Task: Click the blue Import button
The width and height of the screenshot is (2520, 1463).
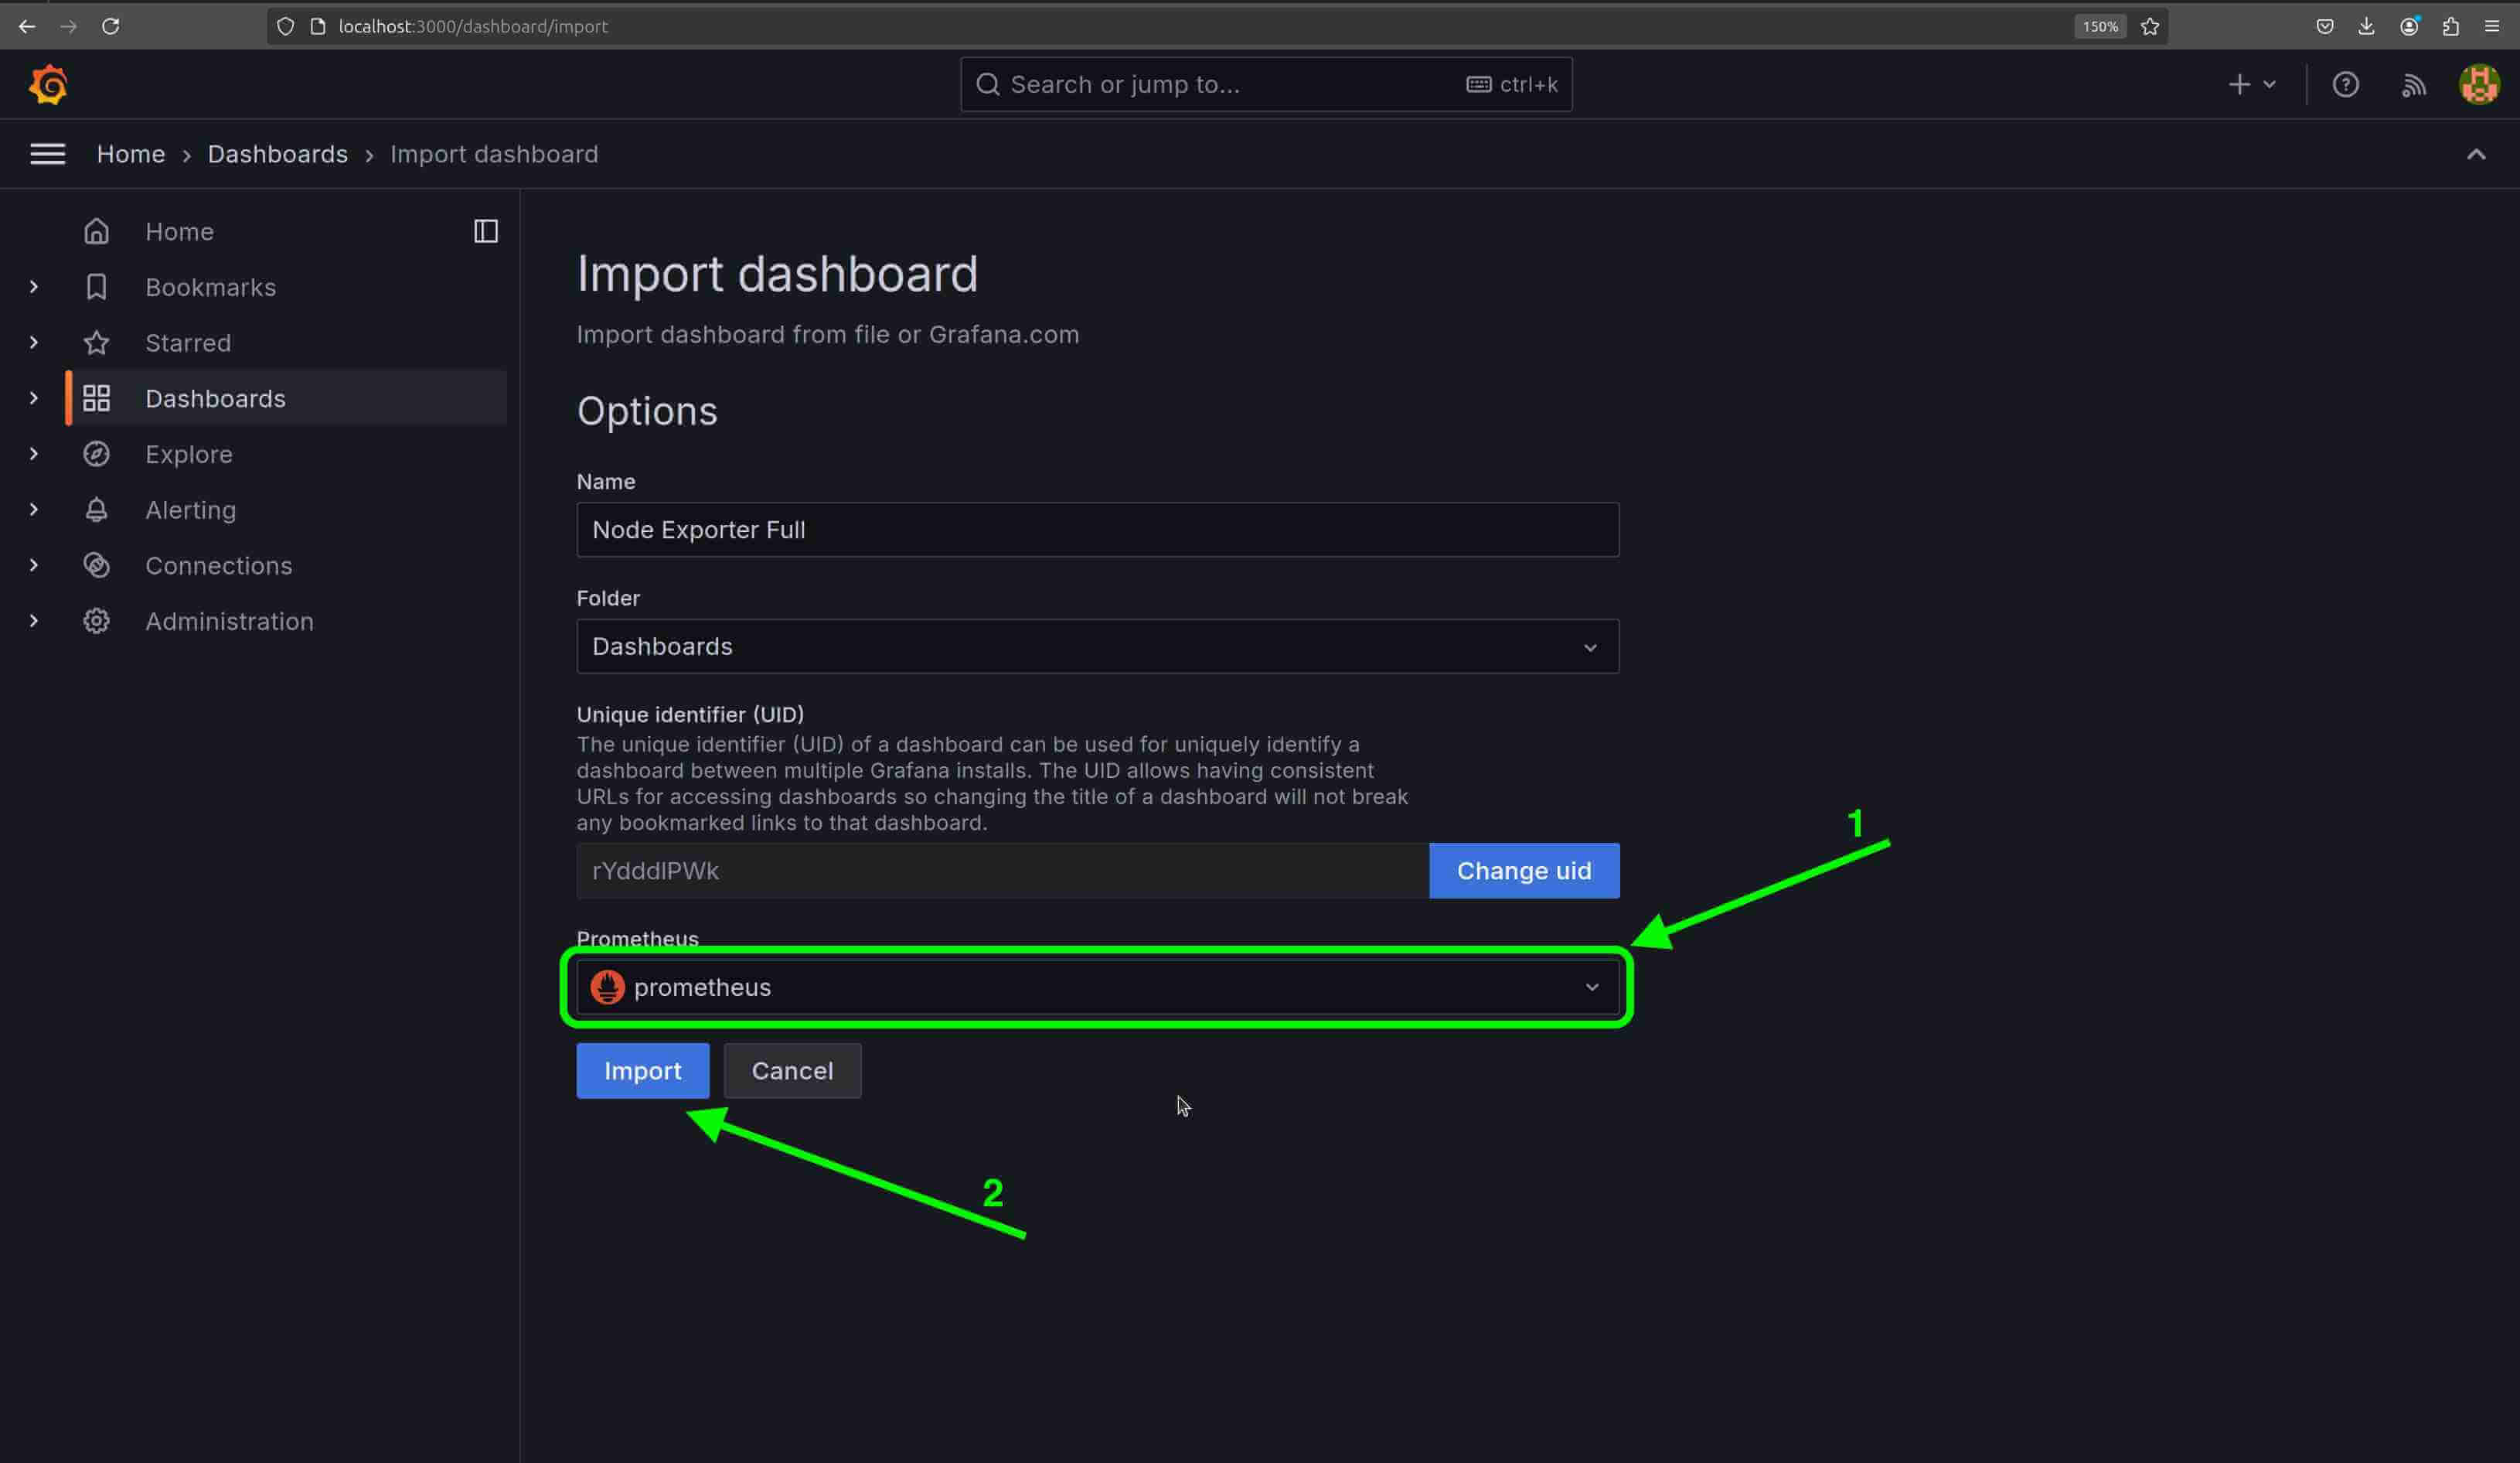Action: 642,1071
